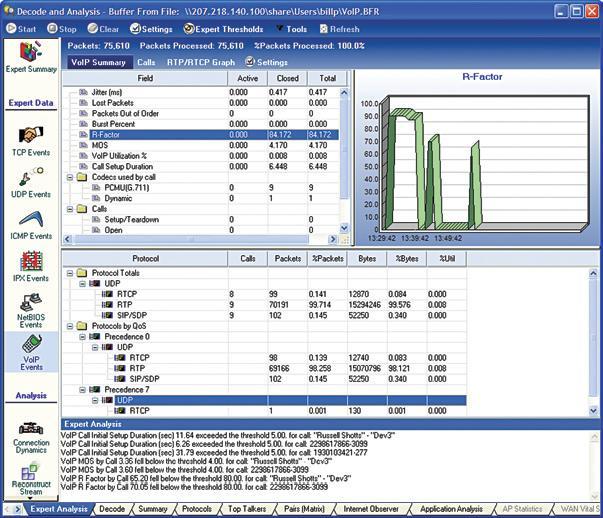Click the Refresh toolbar button
603x518 pixels.
[340, 29]
